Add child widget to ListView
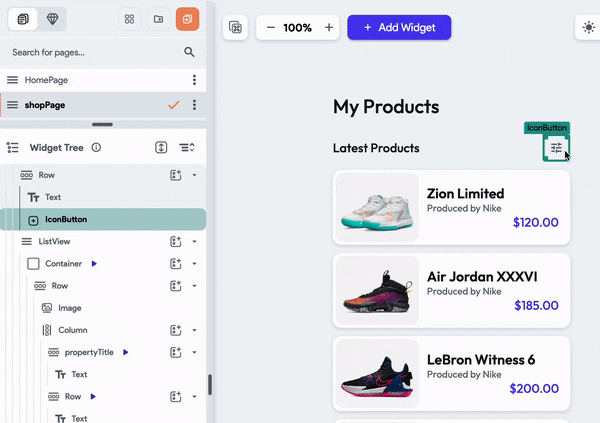This screenshot has height=423, width=600. [x=176, y=242]
